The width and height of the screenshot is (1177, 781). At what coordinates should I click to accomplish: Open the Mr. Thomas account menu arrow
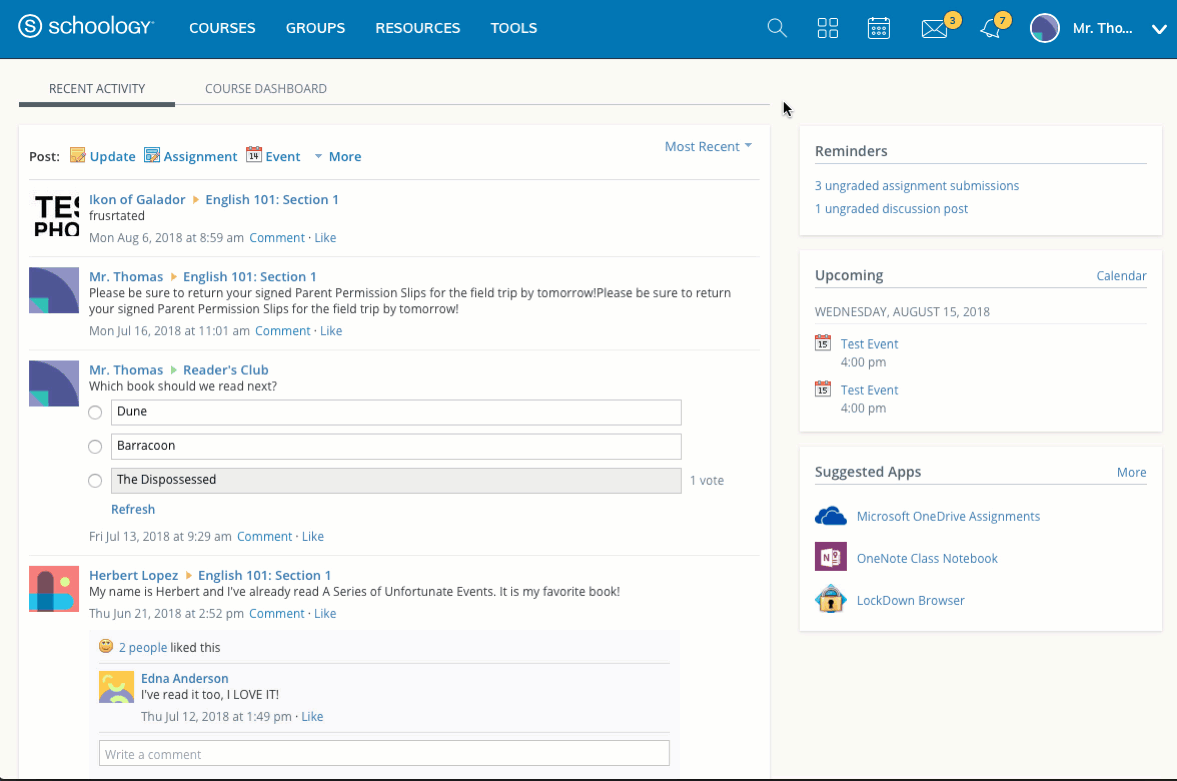(1159, 29)
